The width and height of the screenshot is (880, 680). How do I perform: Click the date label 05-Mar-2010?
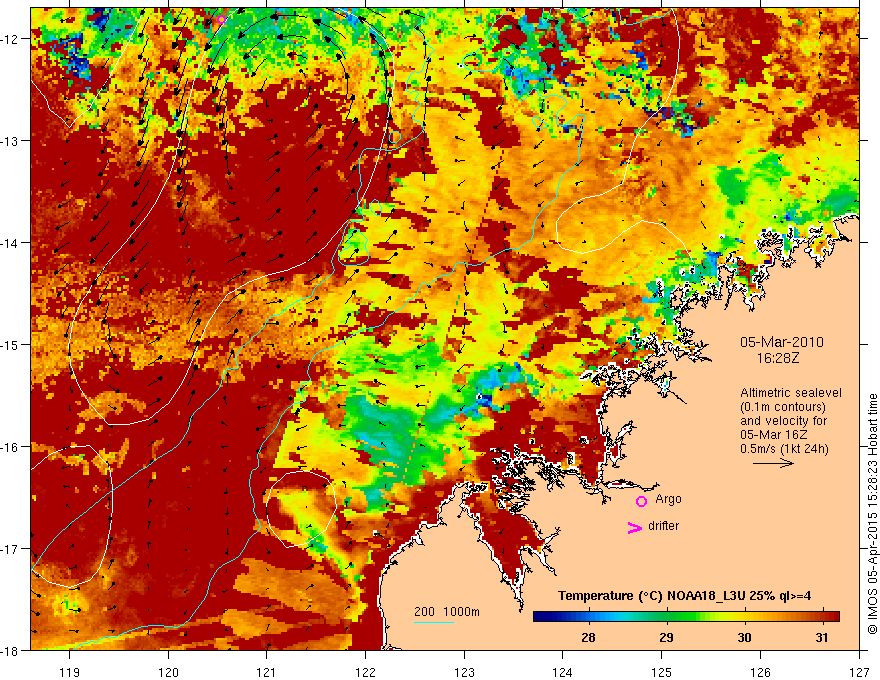pos(782,342)
